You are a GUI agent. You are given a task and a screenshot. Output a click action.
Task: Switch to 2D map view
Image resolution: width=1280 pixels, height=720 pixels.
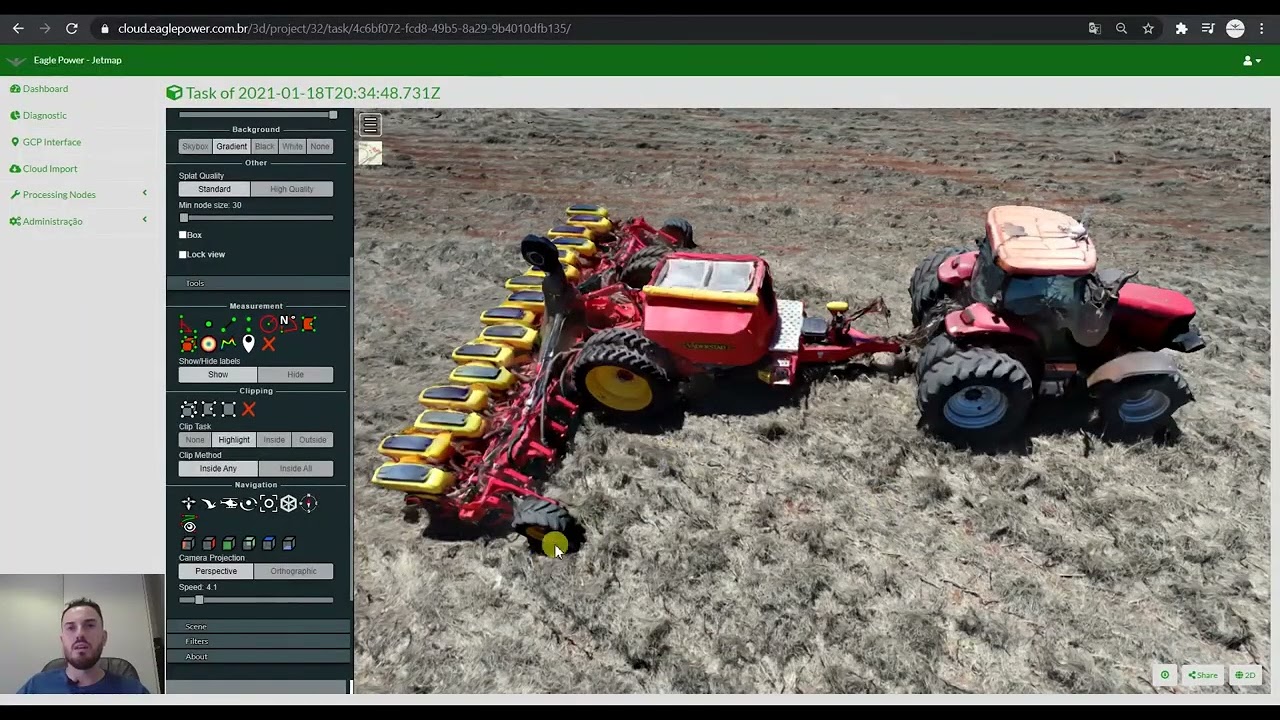point(1245,675)
